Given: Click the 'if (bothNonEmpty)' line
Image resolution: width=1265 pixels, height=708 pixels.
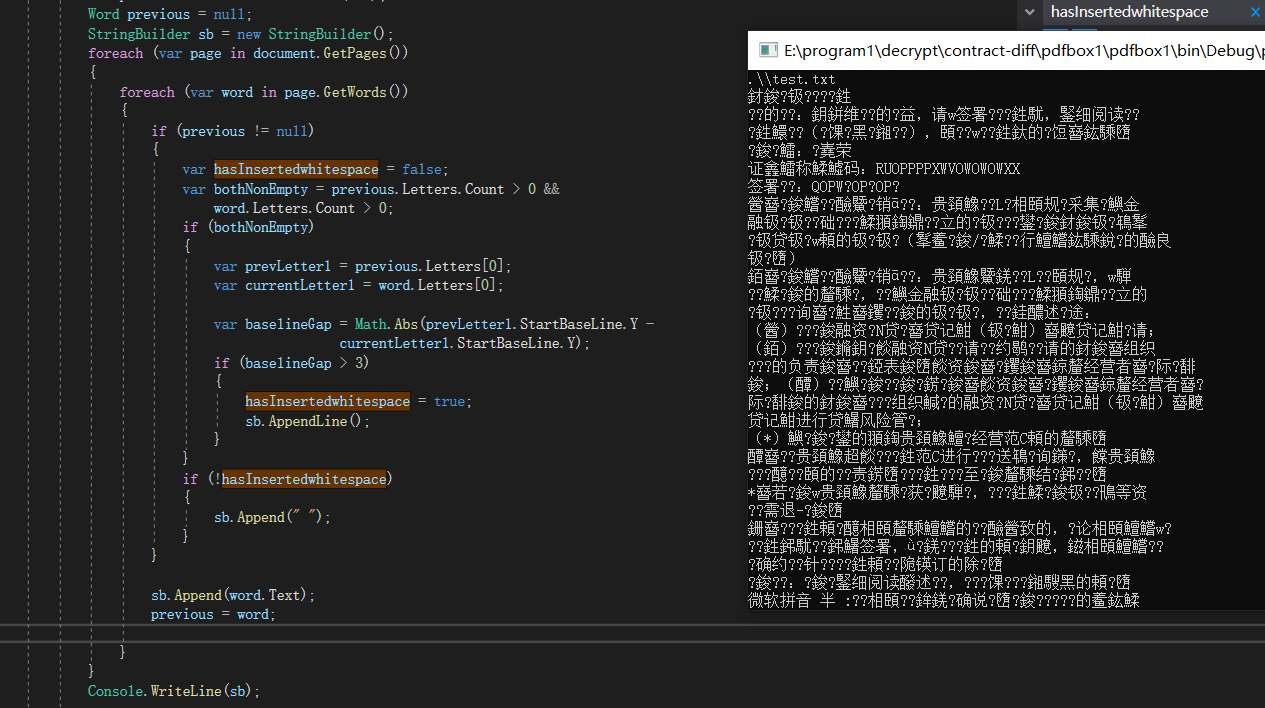Looking at the screenshot, I should [x=248, y=227].
